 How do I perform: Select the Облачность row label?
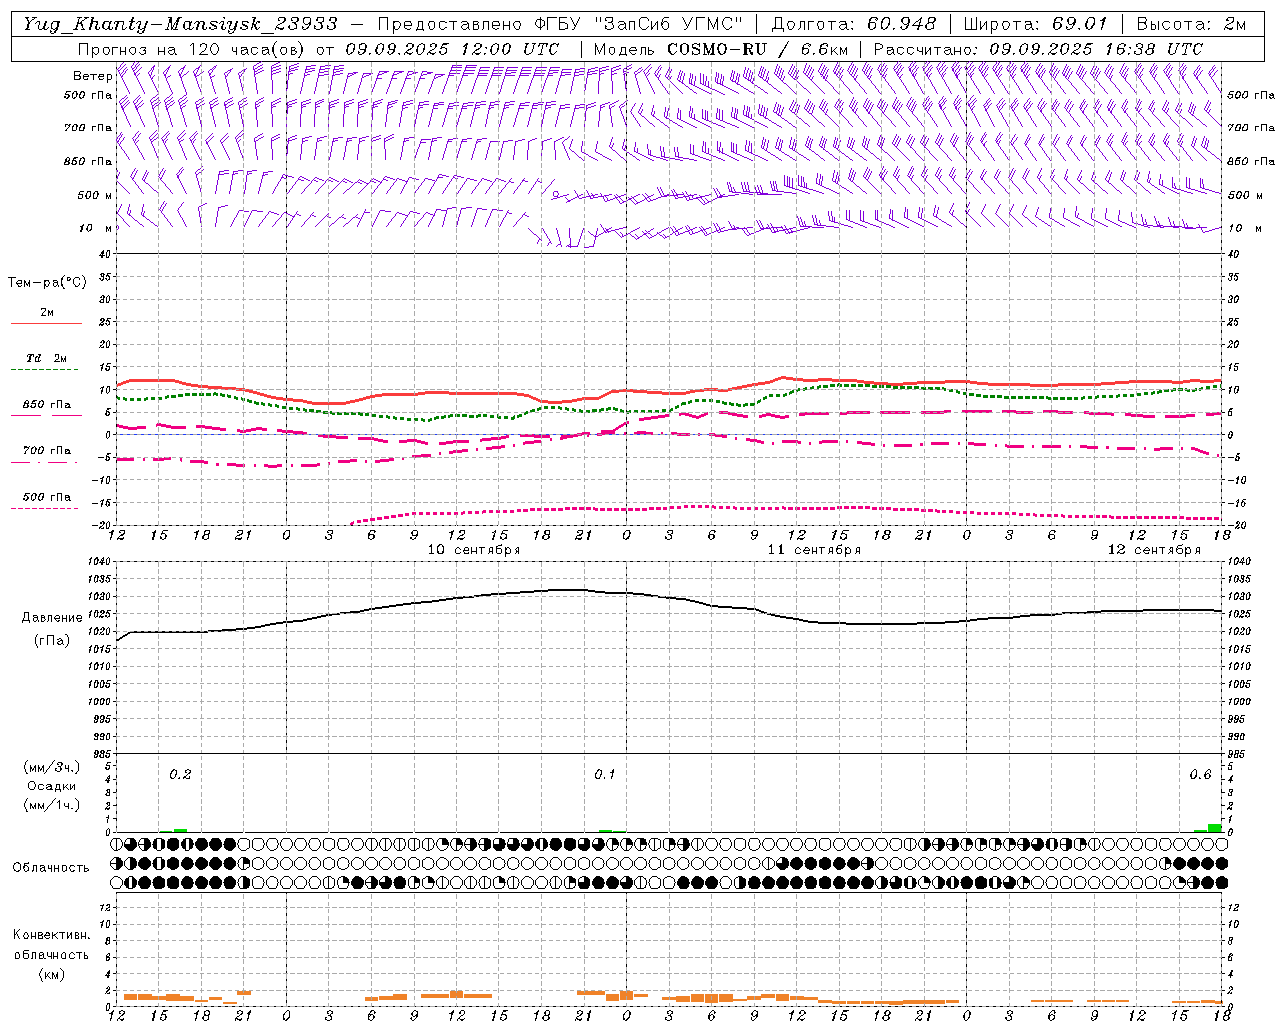[x=51, y=868]
